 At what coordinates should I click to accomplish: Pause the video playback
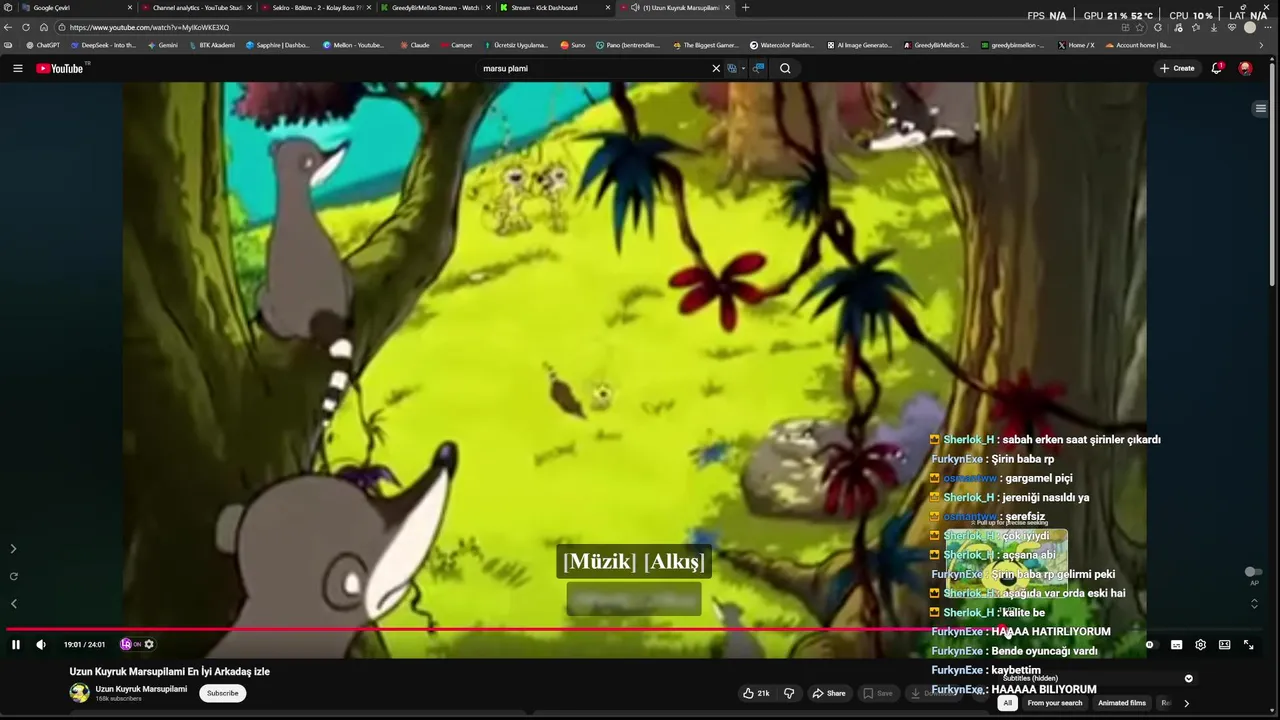pos(16,645)
